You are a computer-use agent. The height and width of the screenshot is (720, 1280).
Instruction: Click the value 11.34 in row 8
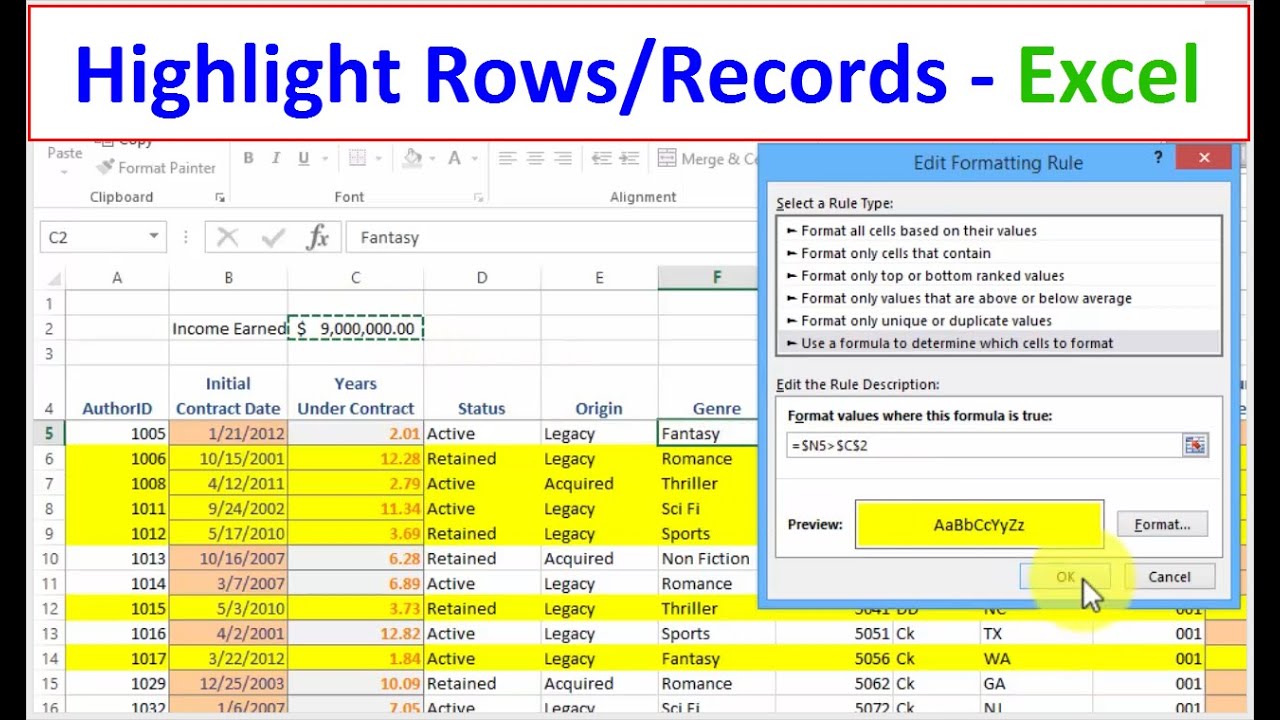coord(355,509)
